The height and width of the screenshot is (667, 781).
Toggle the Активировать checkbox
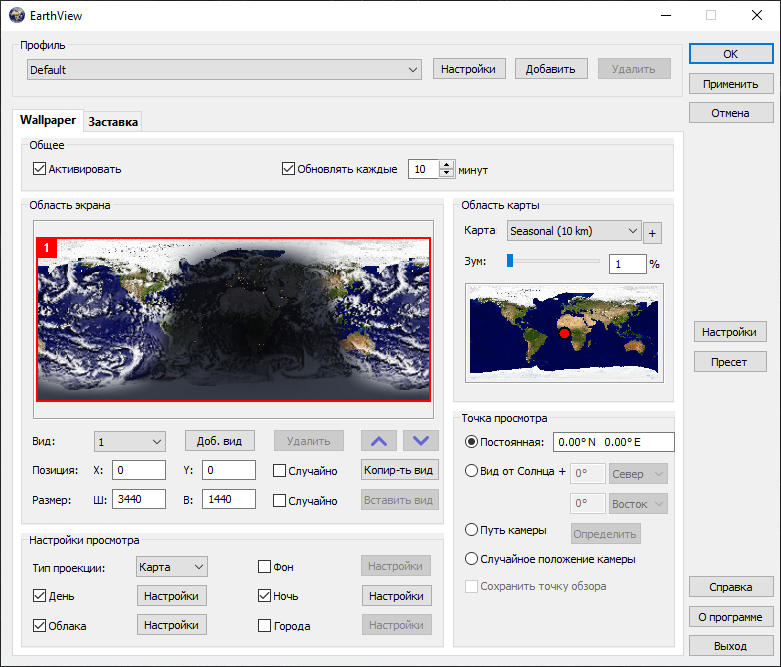coord(40,169)
